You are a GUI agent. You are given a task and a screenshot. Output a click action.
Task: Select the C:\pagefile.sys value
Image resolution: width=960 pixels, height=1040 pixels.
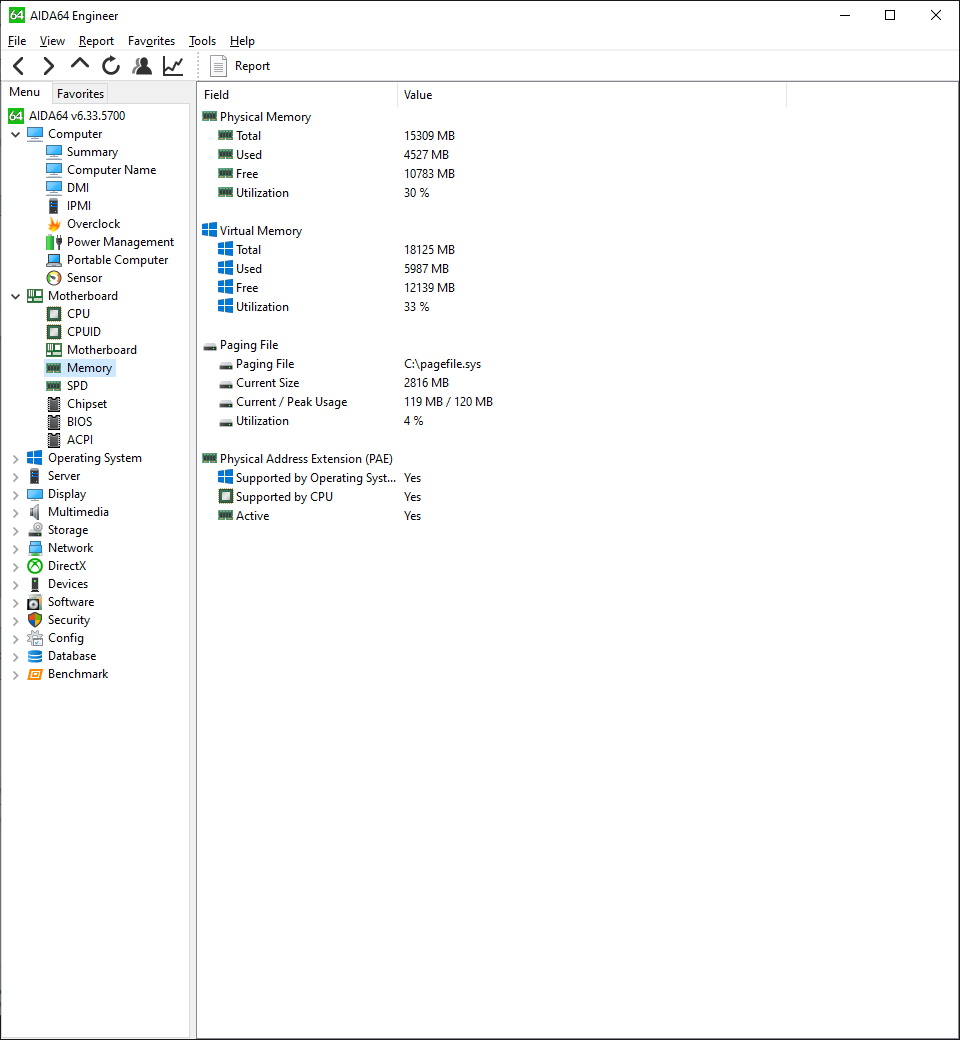click(443, 364)
